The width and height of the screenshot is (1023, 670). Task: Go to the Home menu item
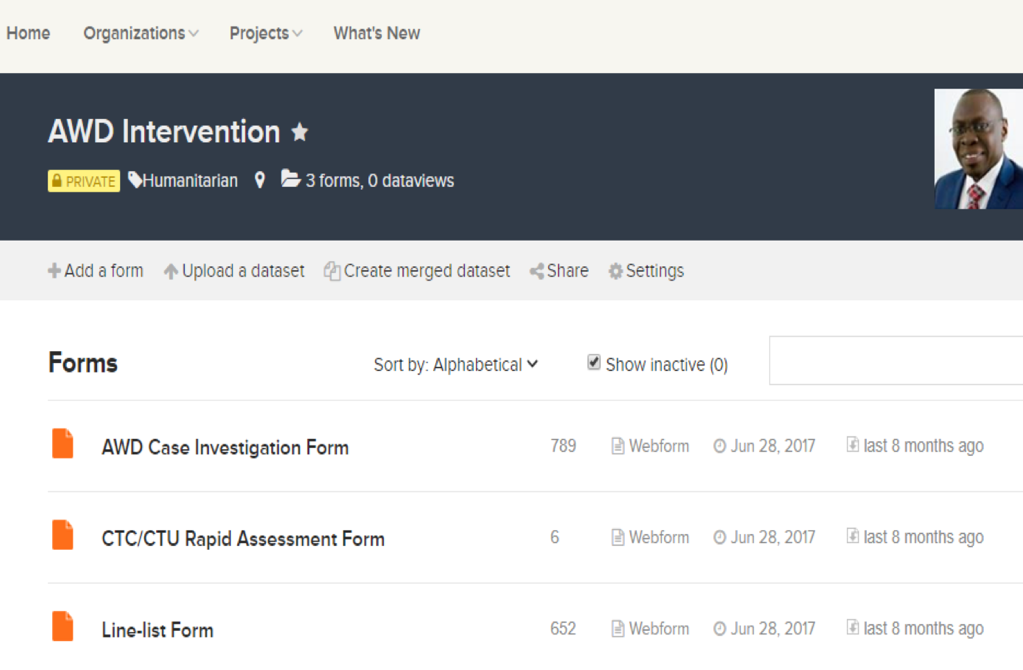[x=28, y=33]
